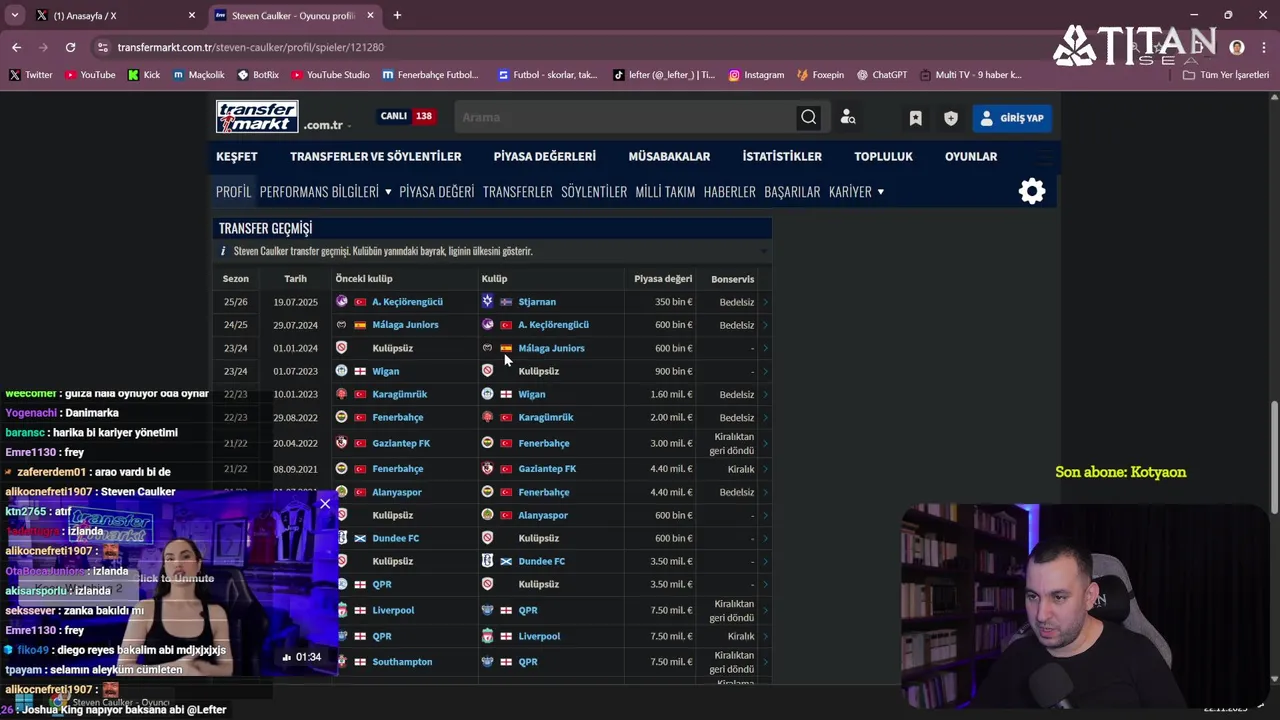Open TRANSFERLER VE SÖYLENTİLER menu
This screenshot has height=720, width=1280.
point(375,156)
